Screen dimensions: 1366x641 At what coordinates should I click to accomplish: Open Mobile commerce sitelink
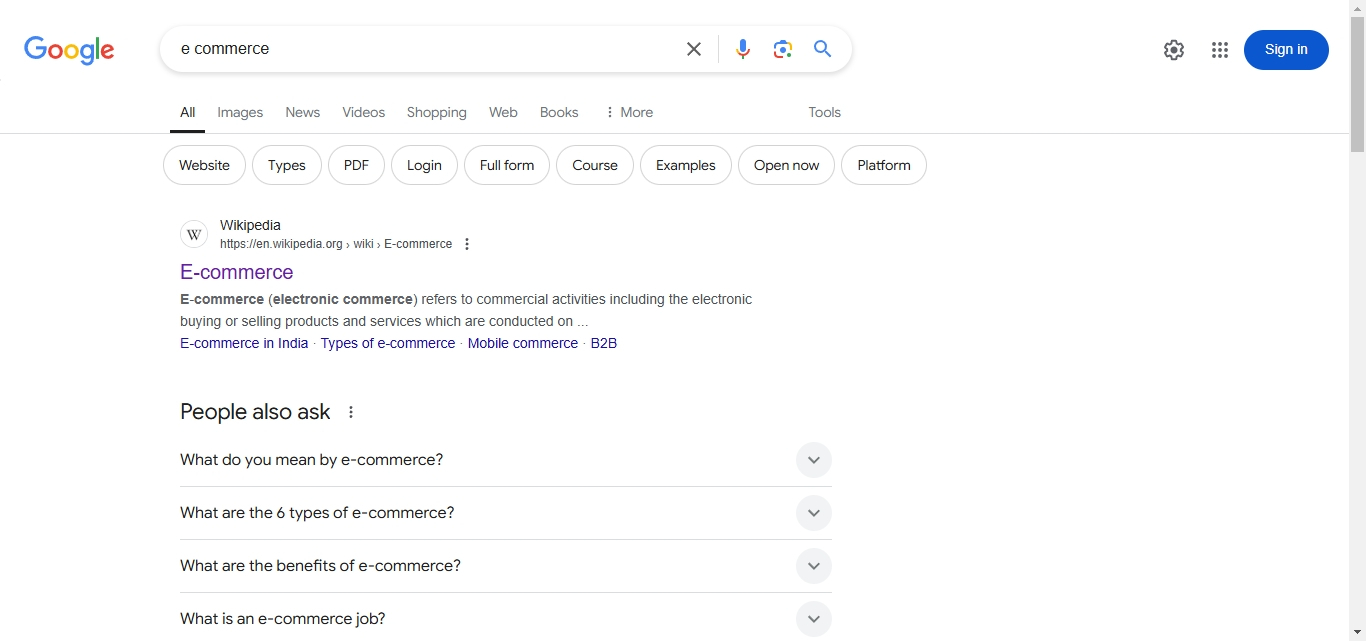[x=523, y=343]
